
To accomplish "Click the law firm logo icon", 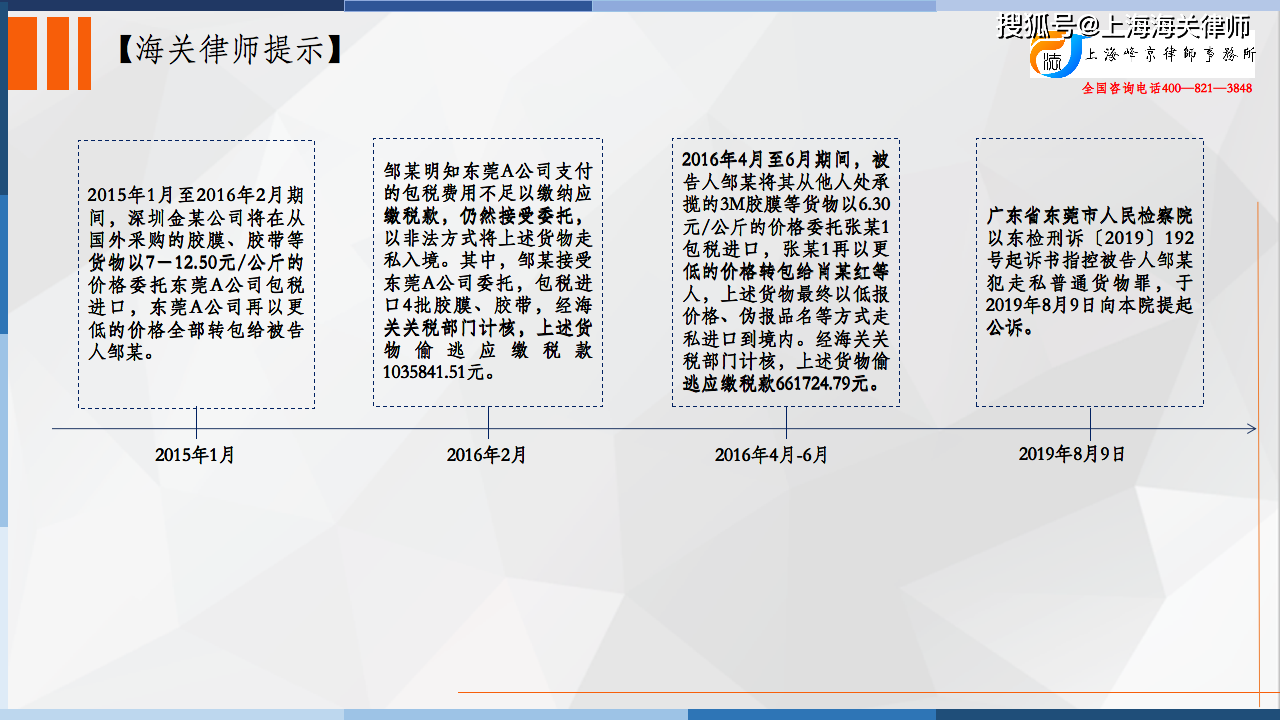I will click(1056, 54).
